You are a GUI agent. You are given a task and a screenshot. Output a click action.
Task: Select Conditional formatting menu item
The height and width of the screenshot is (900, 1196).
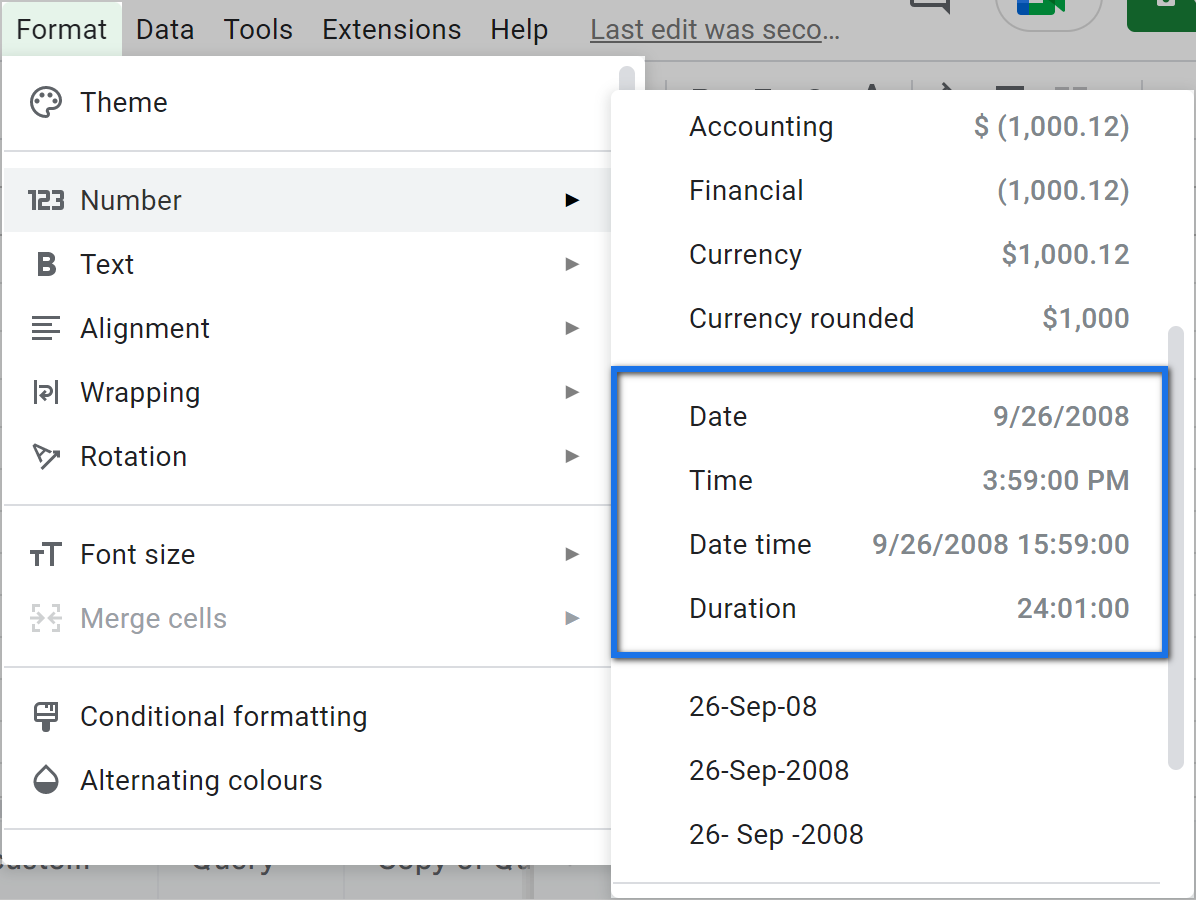coord(308,716)
